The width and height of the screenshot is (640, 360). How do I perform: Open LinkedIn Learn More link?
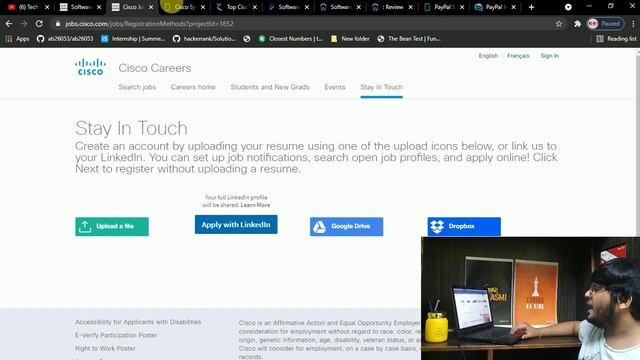255,205
